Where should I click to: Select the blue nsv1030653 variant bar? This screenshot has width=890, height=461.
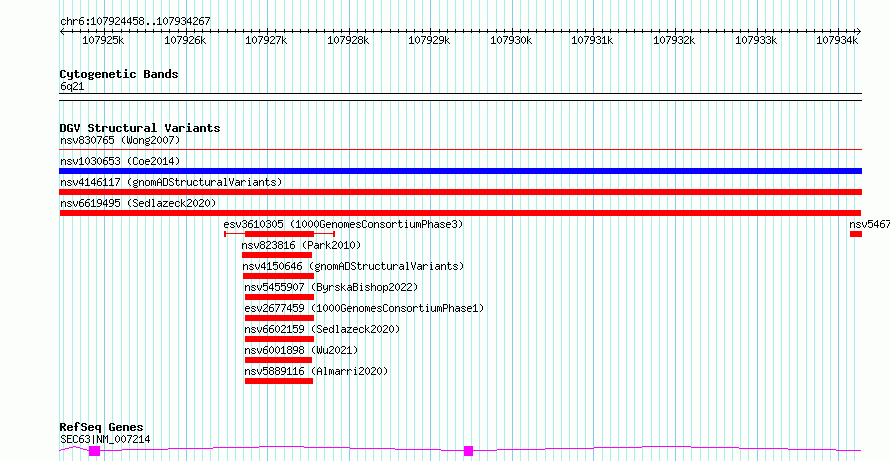tap(461, 171)
